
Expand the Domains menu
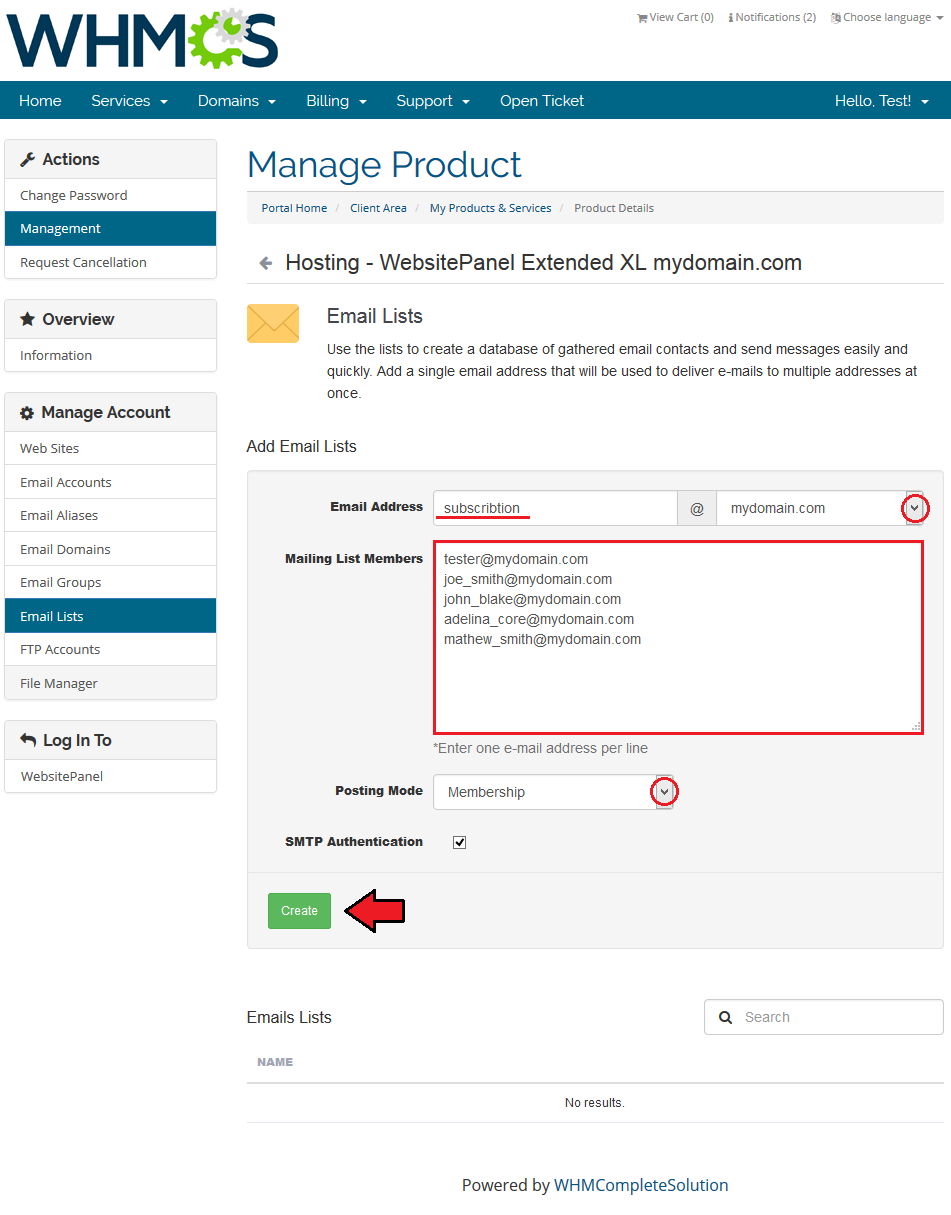click(237, 101)
